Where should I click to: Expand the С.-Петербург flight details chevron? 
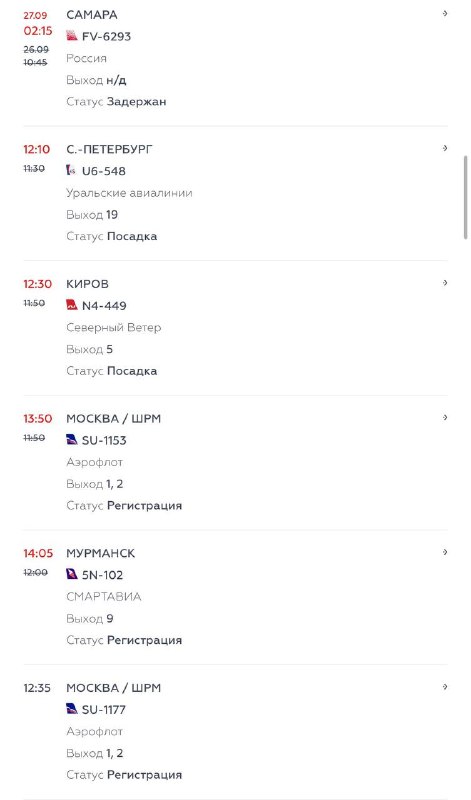(445, 148)
